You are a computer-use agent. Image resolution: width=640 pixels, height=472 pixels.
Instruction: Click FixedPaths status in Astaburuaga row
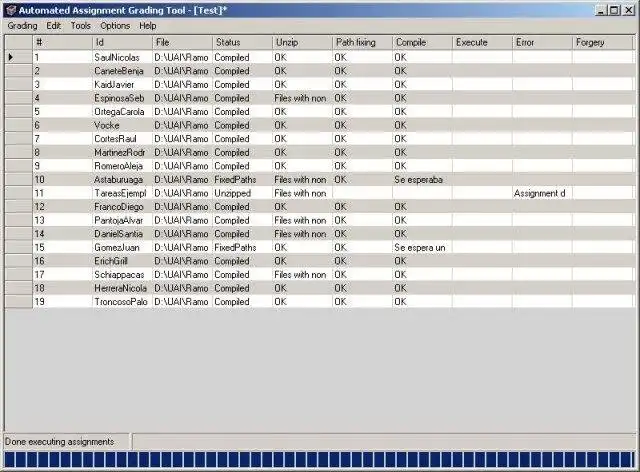(242, 179)
